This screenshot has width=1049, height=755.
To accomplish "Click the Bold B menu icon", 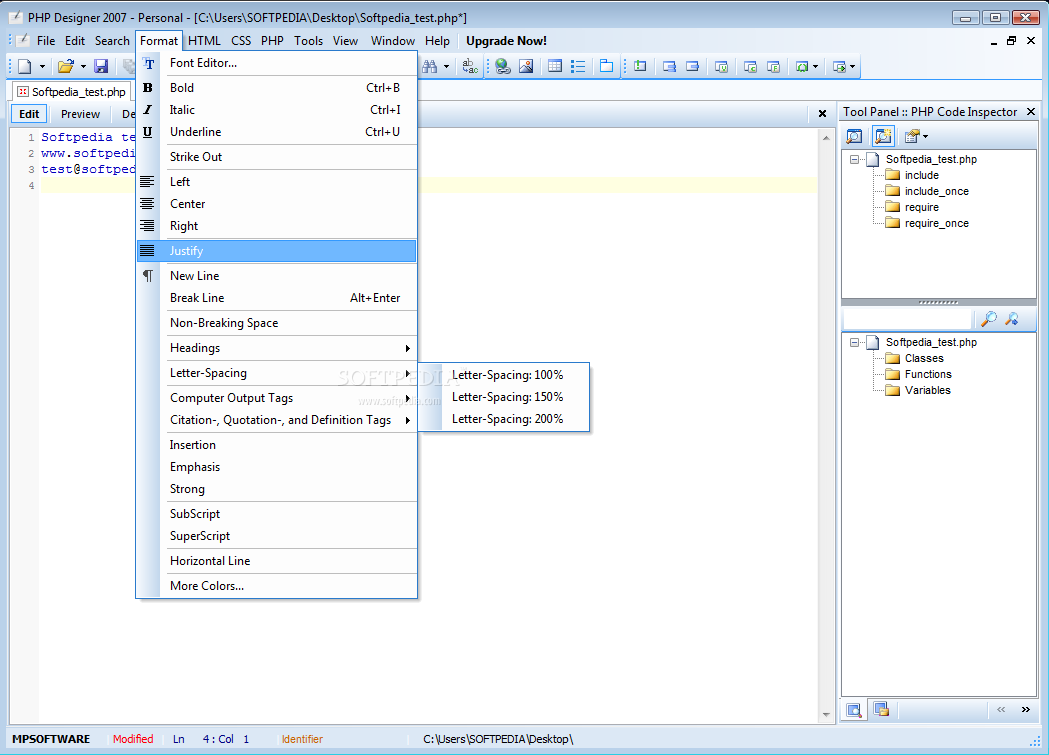I will (x=148, y=88).
